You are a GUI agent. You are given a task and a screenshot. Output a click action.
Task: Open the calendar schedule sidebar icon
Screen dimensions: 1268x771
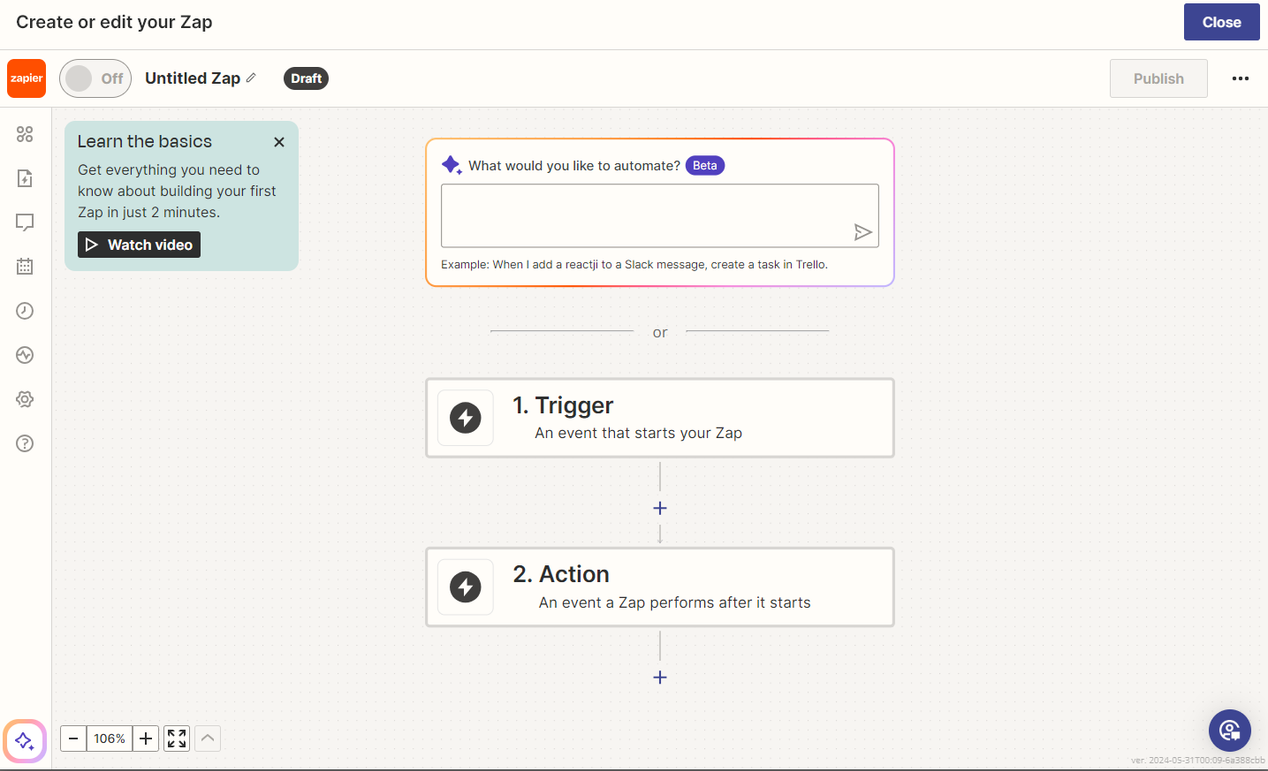25,266
